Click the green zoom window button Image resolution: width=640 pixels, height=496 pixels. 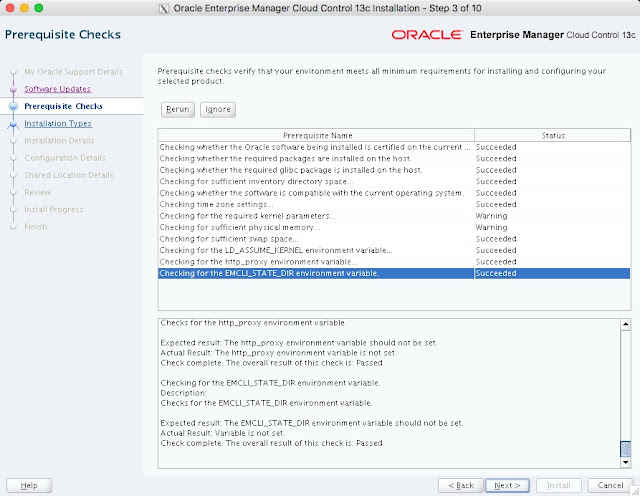click(39, 8)
